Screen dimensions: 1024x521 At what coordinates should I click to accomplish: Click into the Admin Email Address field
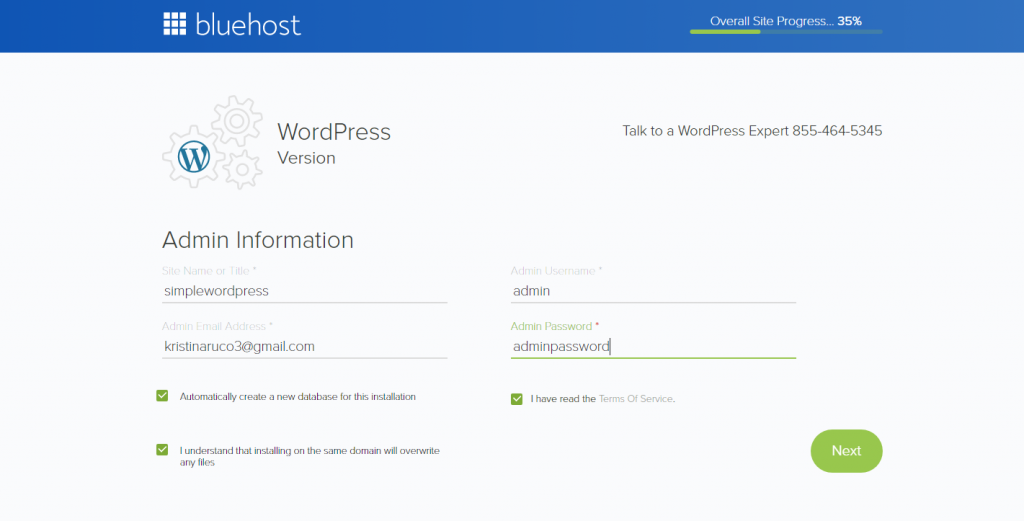304,347
